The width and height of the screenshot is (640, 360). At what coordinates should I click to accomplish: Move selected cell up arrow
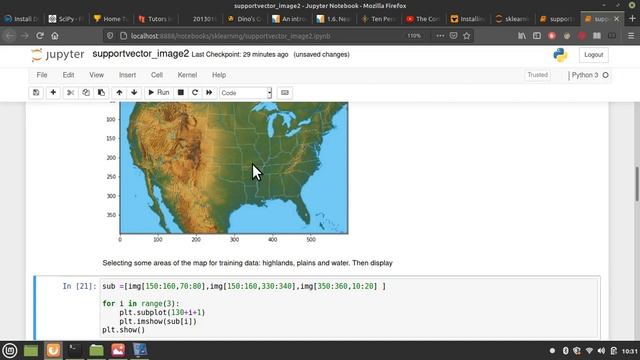[119, 93]
